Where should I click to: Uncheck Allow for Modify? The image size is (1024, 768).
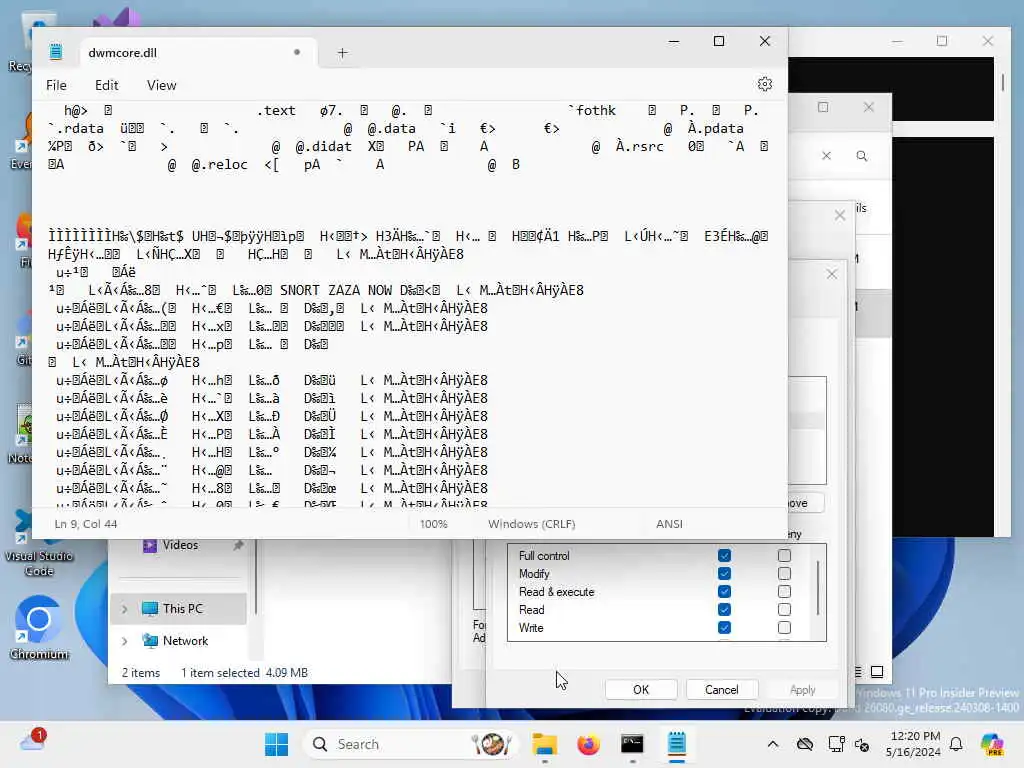[724, 573]
